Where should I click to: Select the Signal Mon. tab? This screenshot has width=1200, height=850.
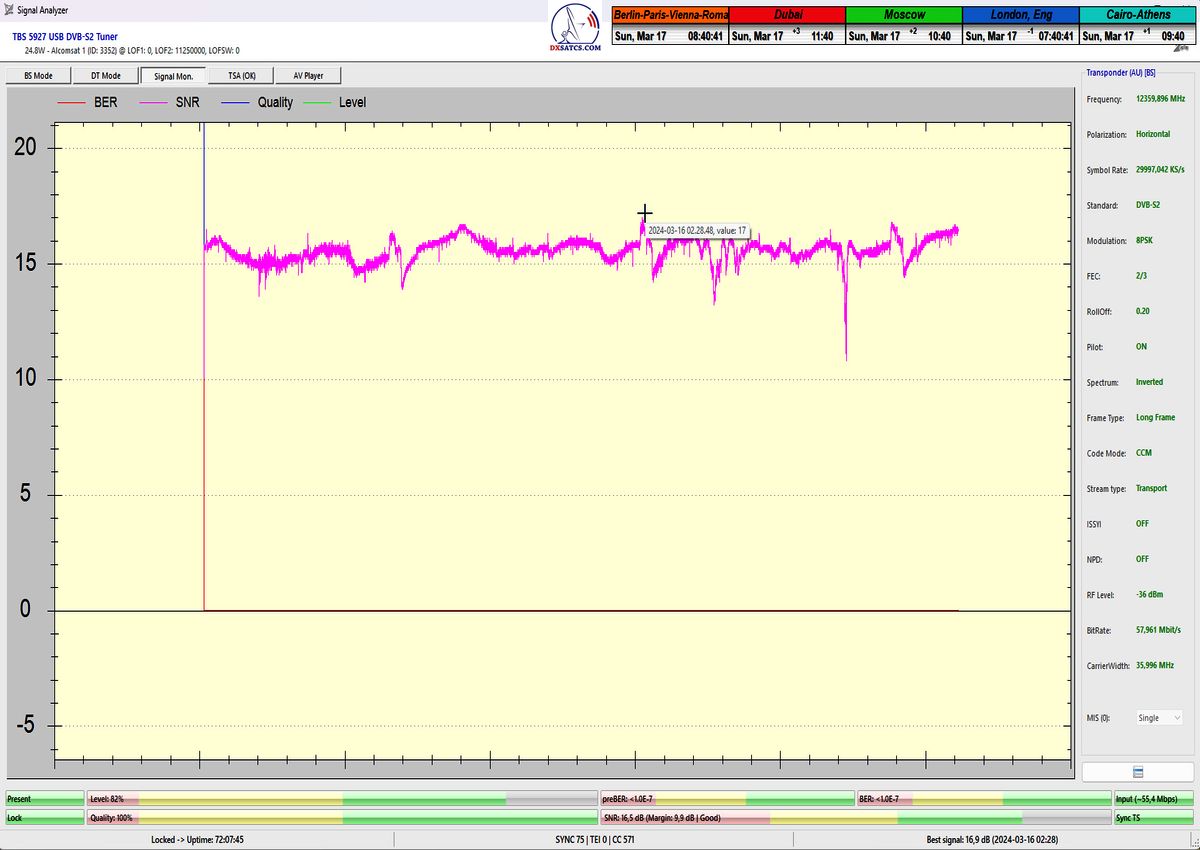[x=173, y=75]
